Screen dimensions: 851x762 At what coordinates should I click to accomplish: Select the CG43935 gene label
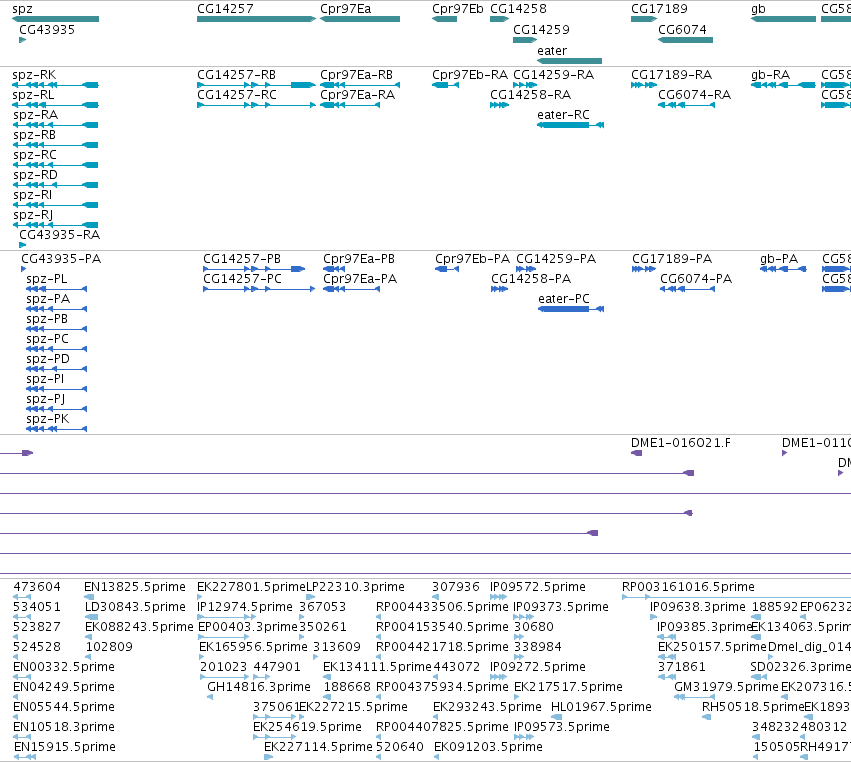pos(47,30)
